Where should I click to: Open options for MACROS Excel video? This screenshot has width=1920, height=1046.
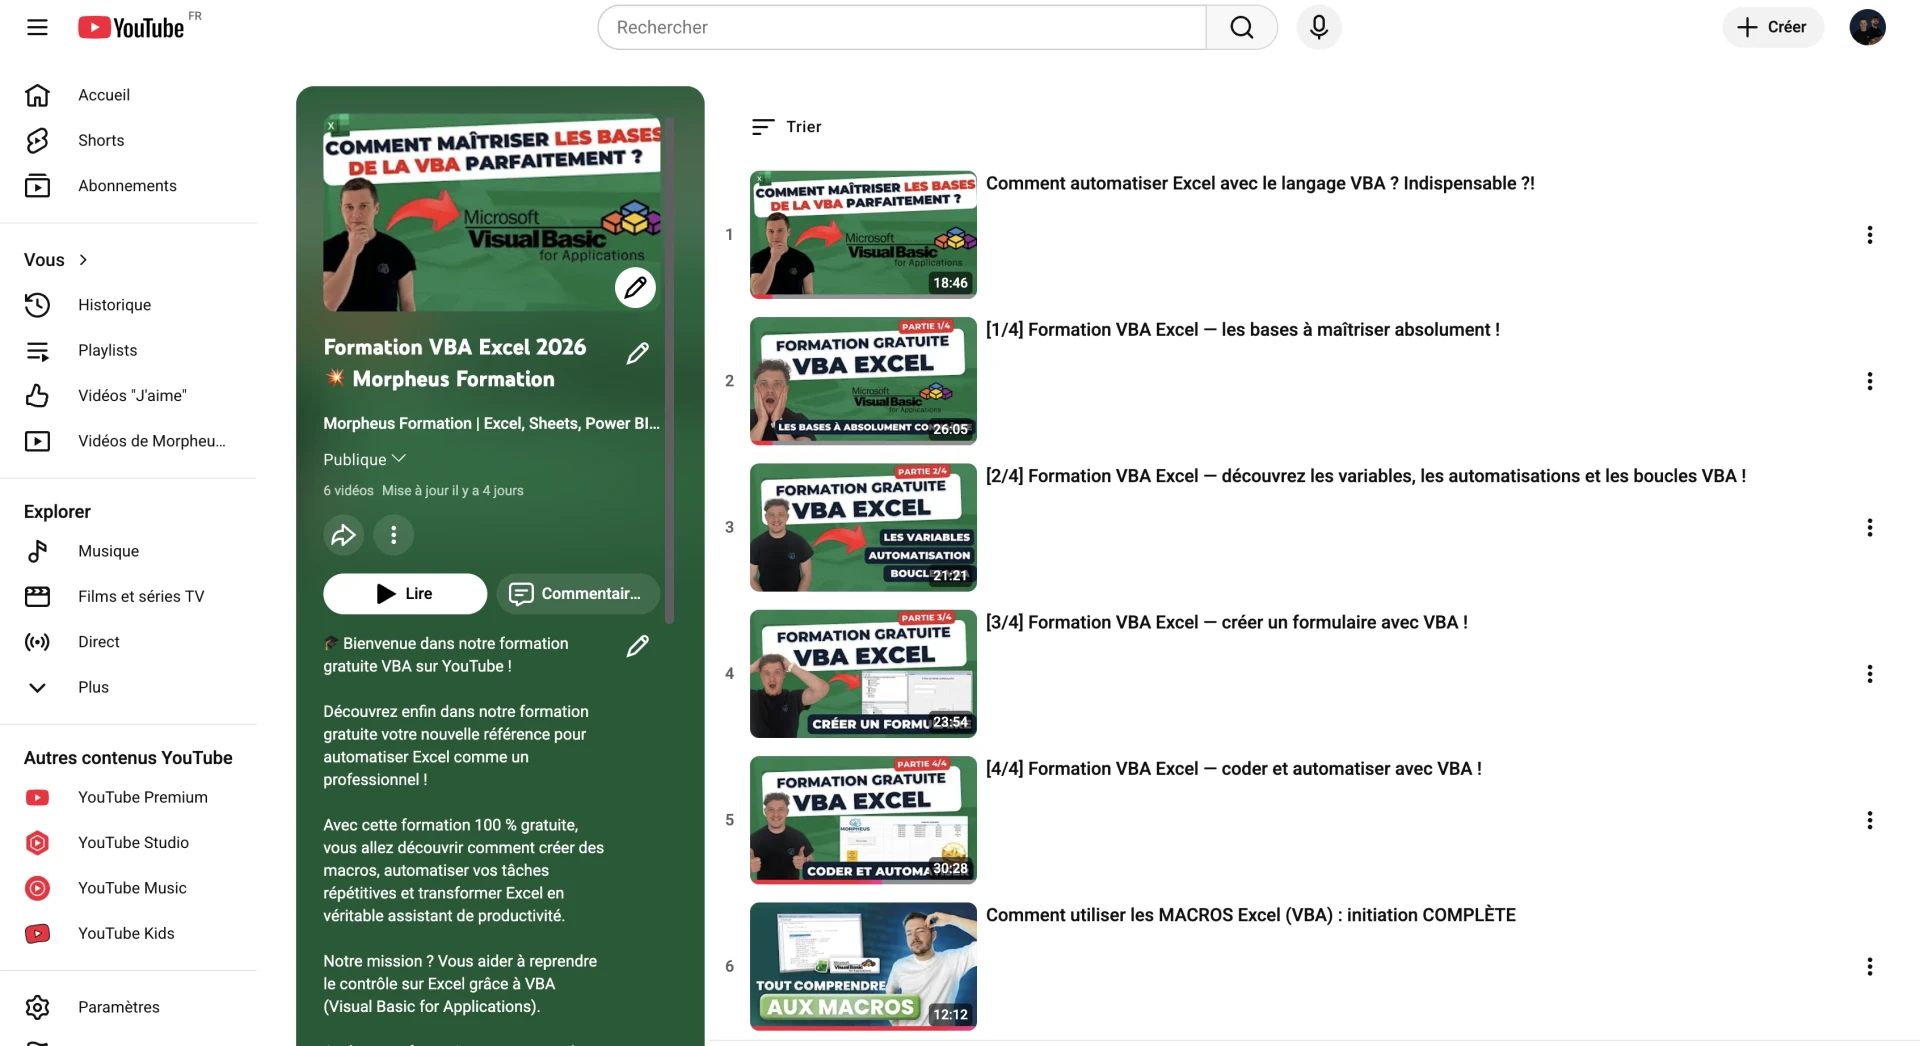click(x=1869, y=967)
